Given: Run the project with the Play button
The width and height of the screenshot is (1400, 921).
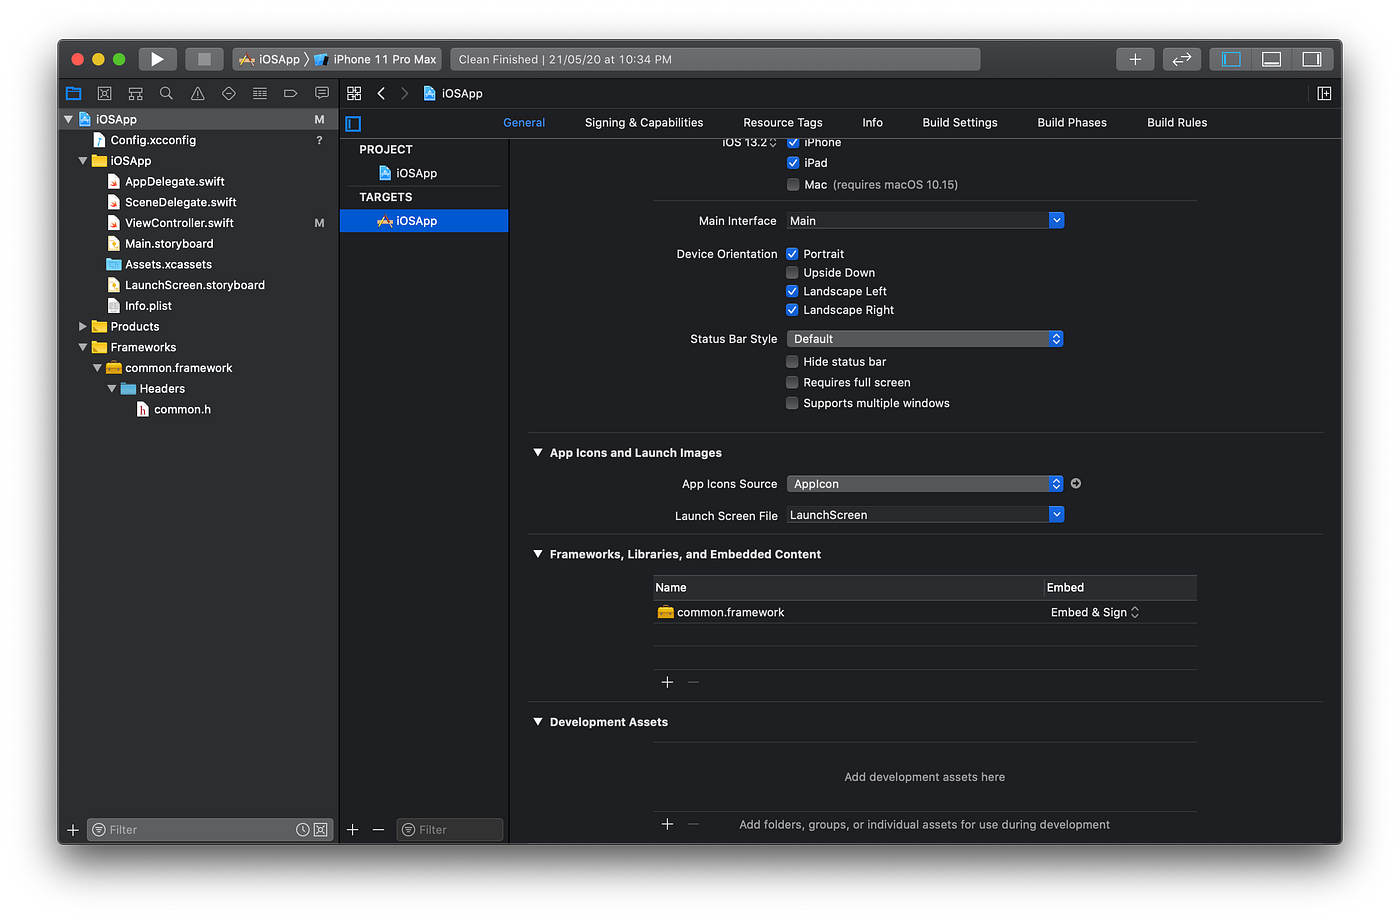Looking at the screenshot, I should [x=157, y=58].
